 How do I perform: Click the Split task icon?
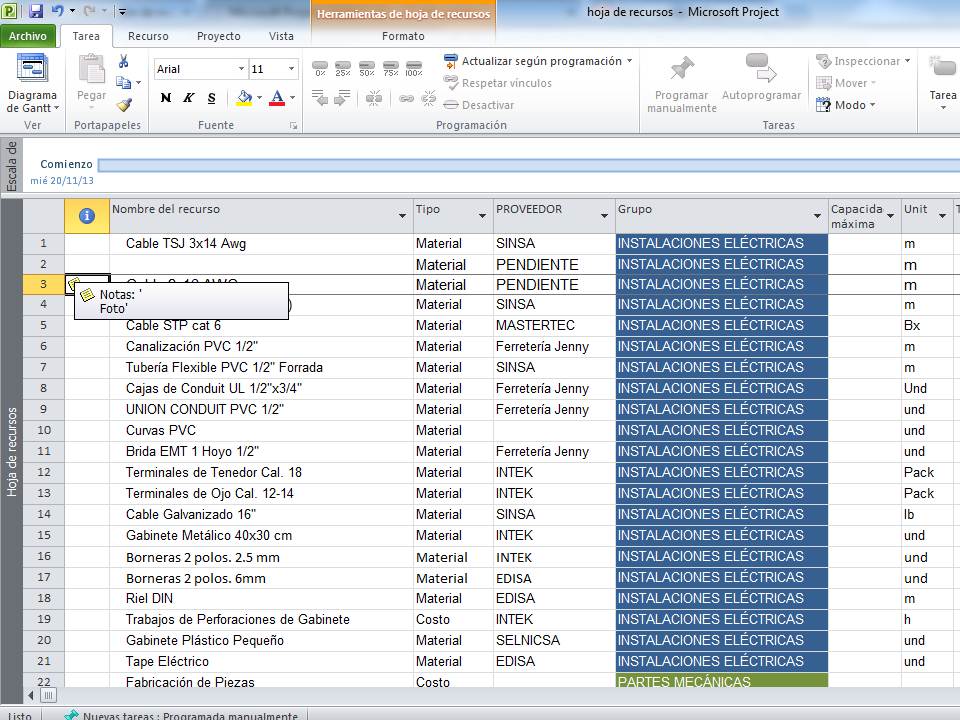[x=374, y=98]
